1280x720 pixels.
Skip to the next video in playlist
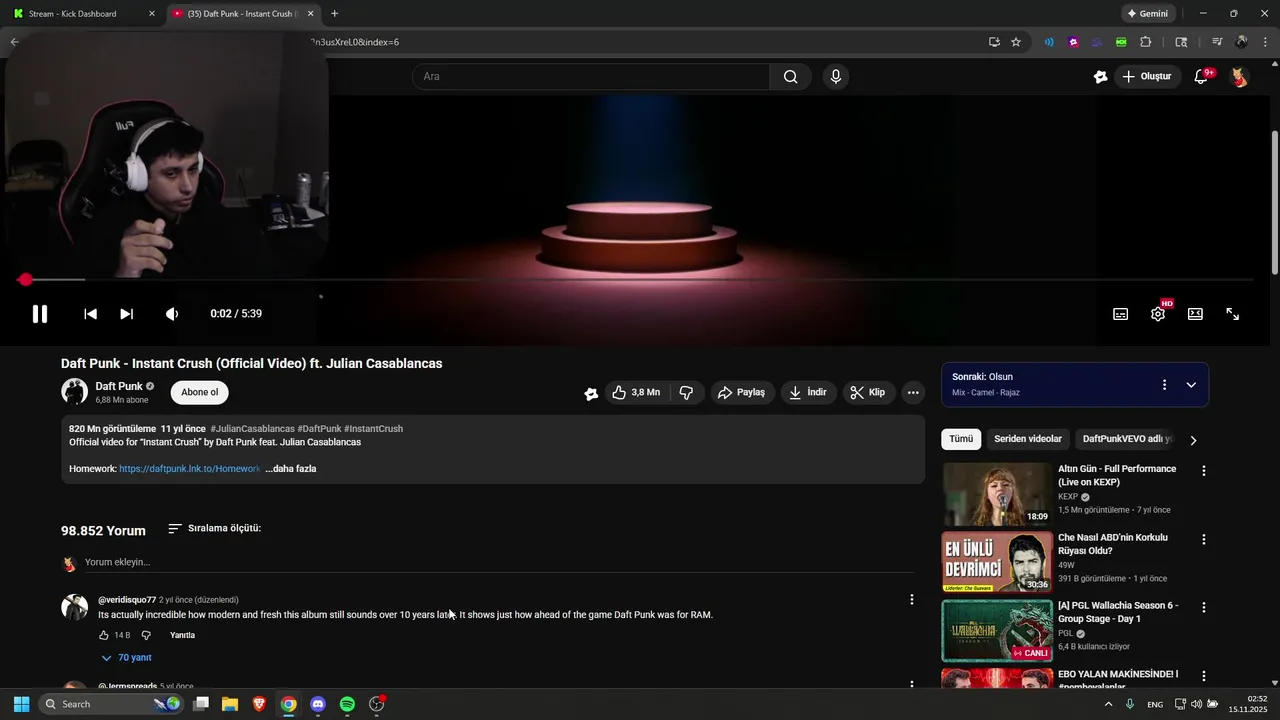126,314
